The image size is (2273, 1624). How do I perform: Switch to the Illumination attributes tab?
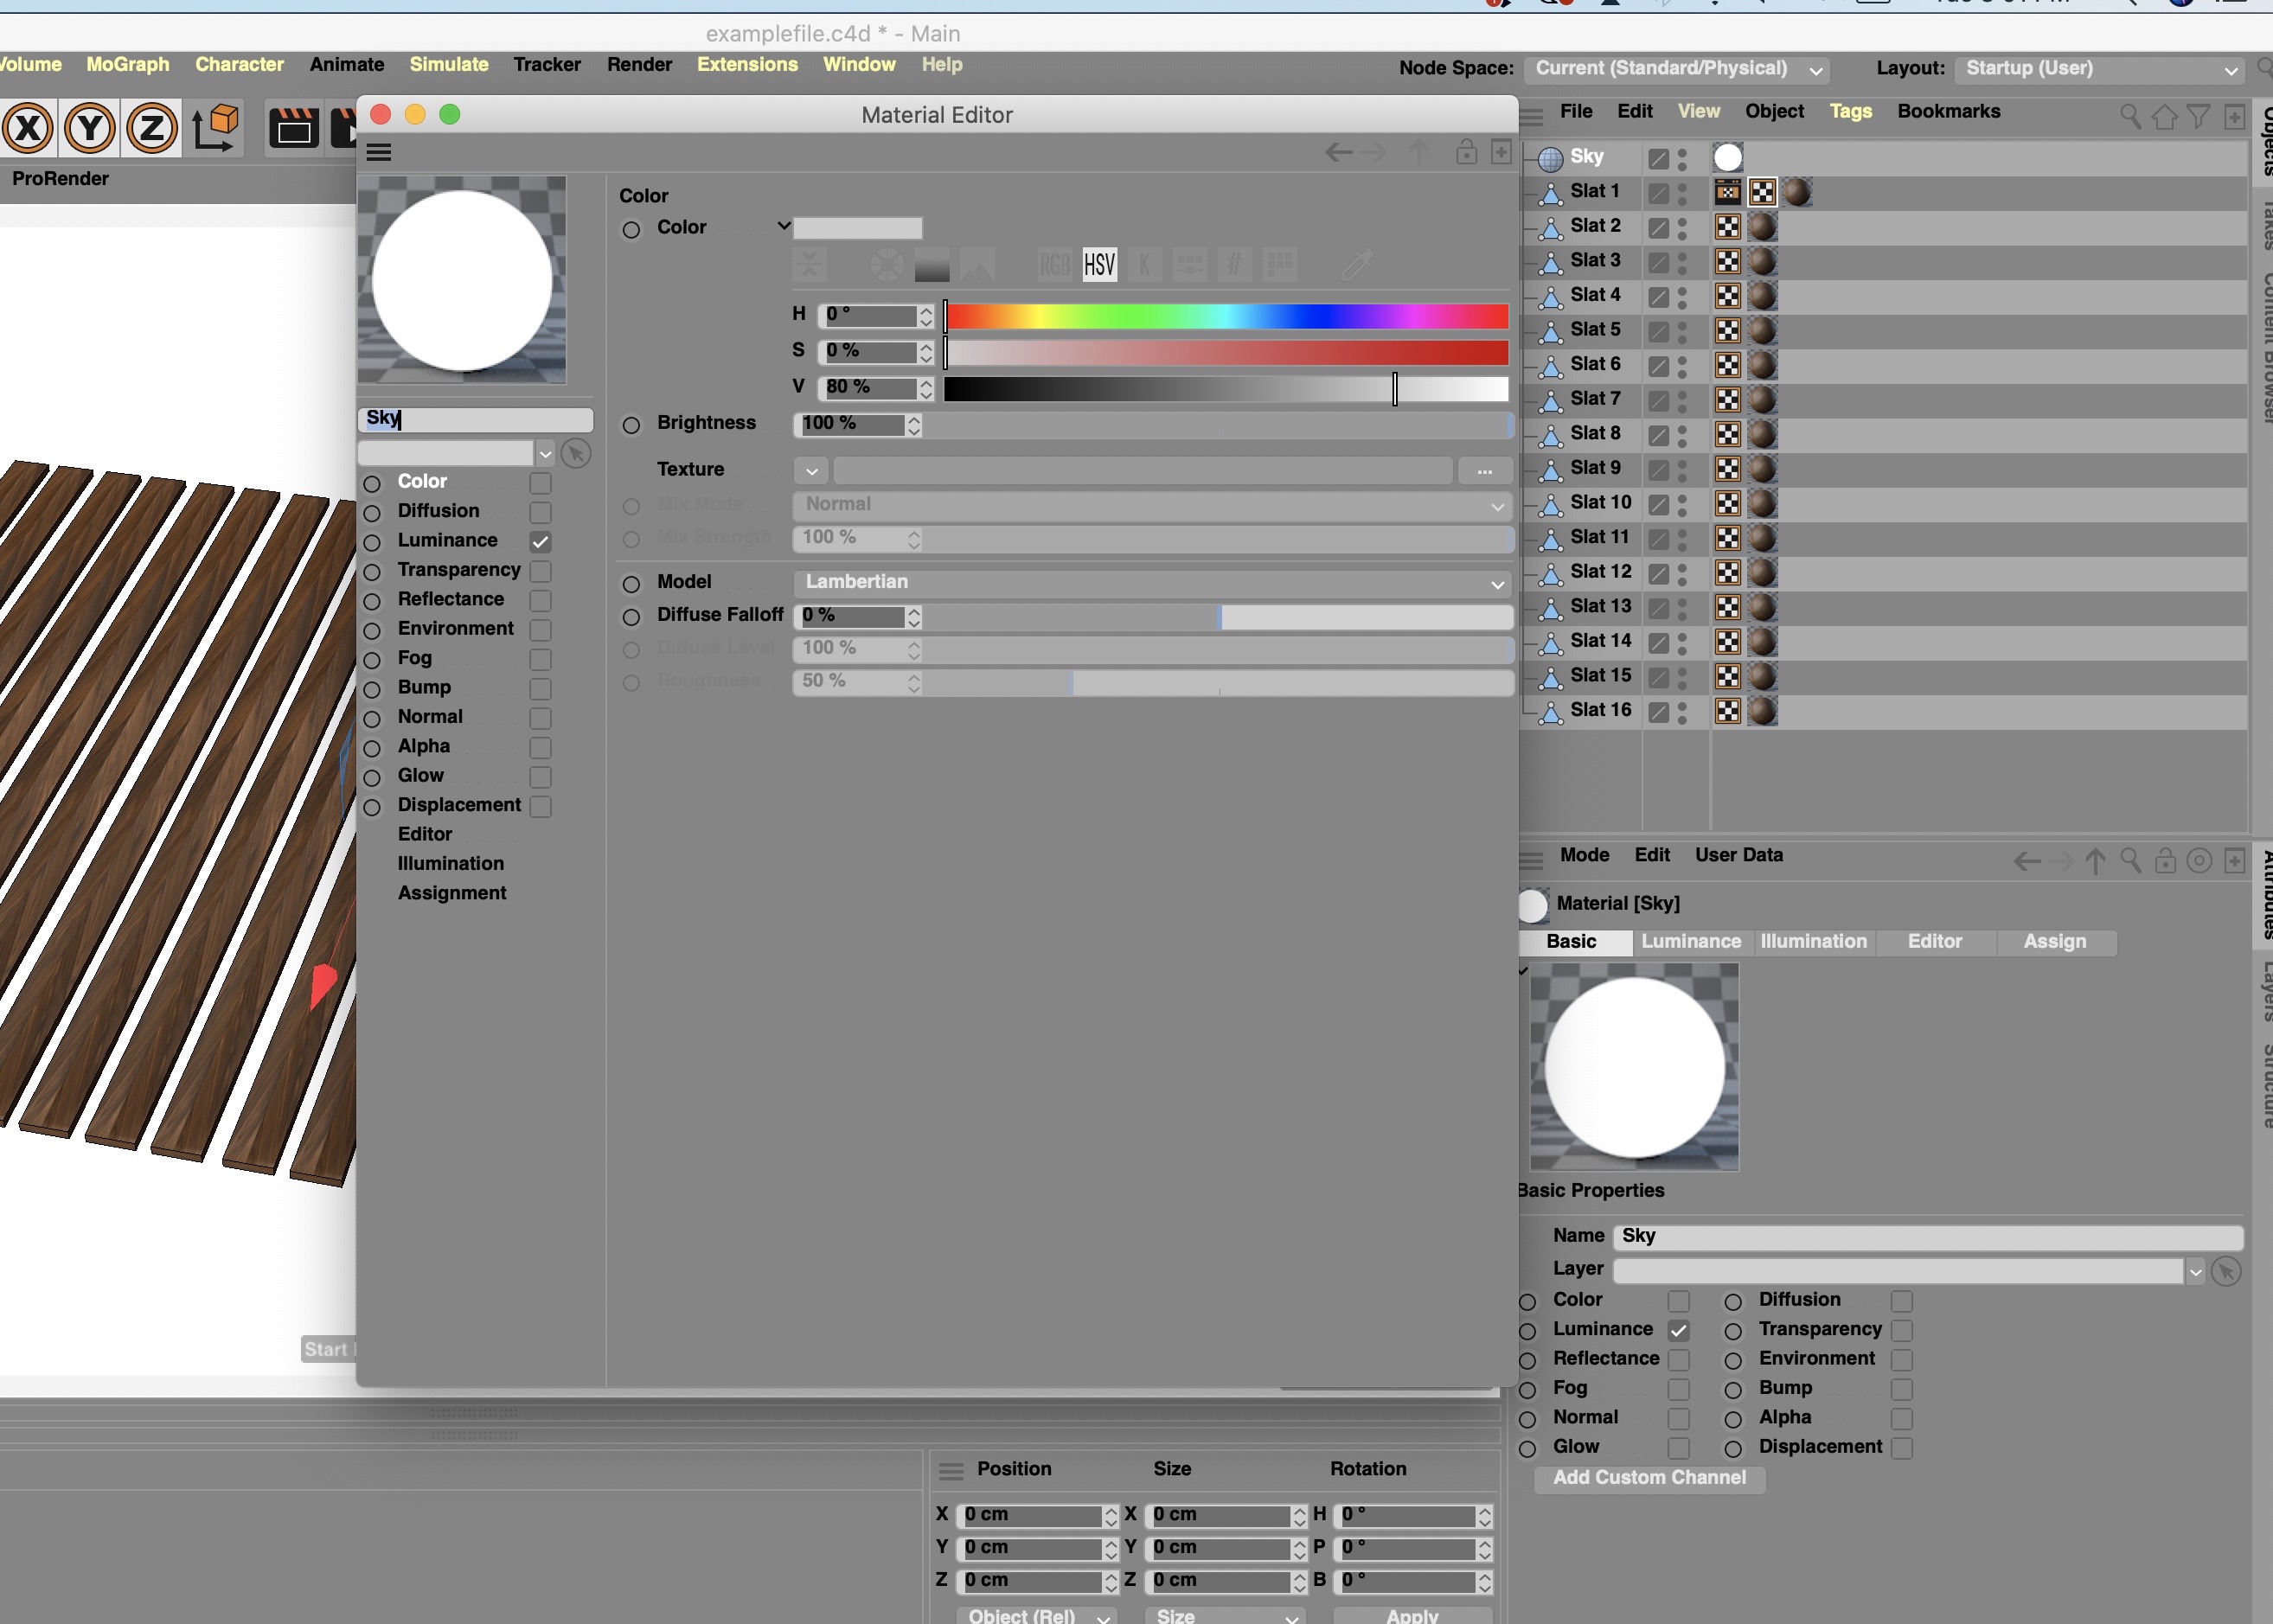click(x=1812, y=942)
